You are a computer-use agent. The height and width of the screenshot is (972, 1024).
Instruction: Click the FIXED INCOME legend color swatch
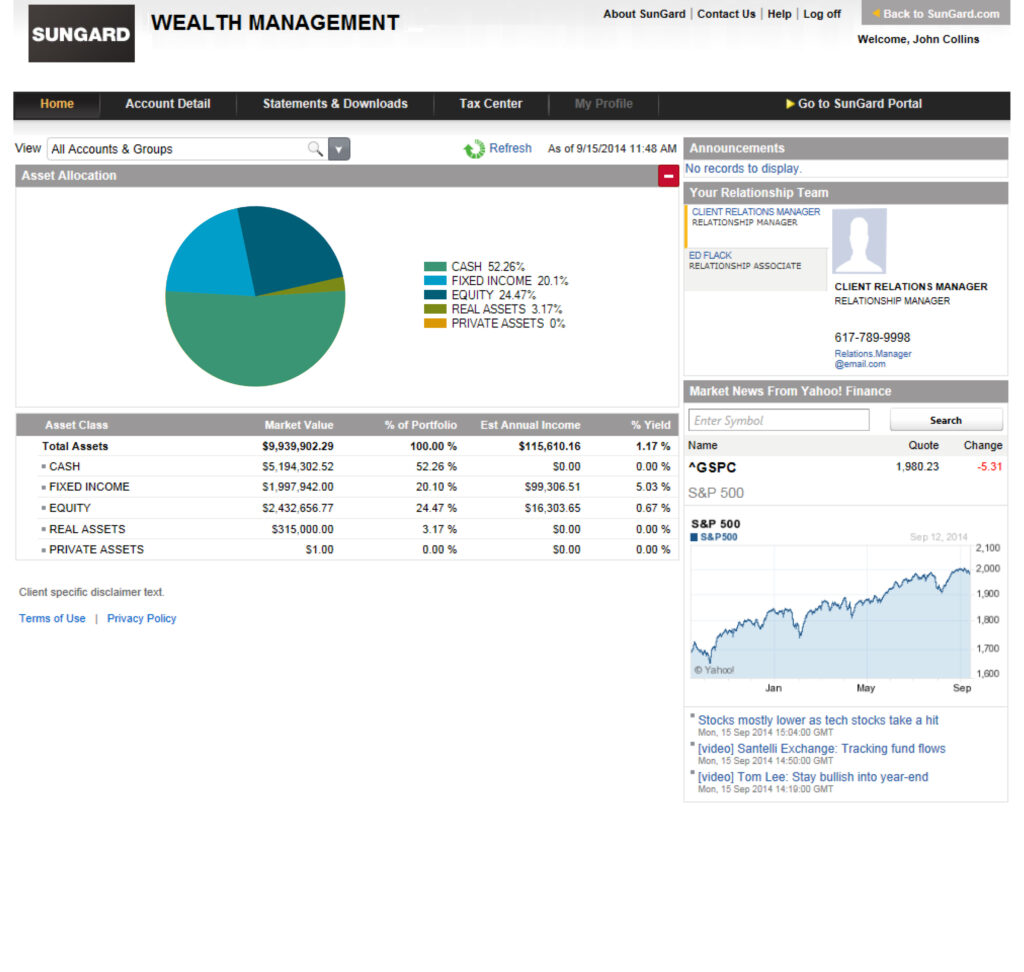pos(435,281)
